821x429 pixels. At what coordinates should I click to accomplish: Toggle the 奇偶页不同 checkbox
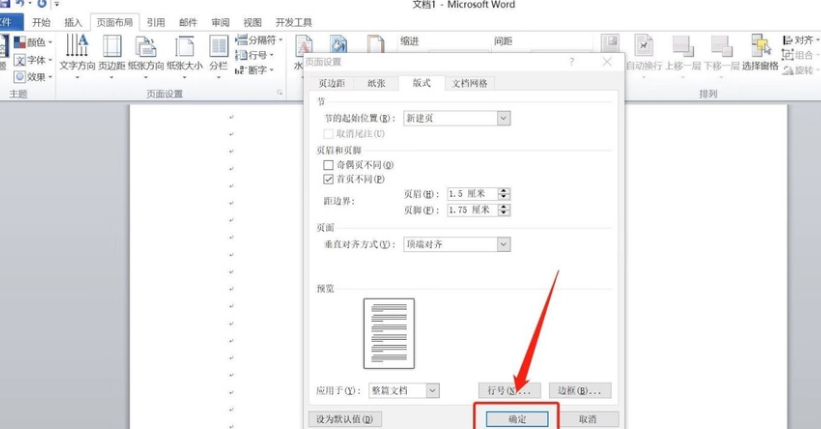click(x=328, y=165)
